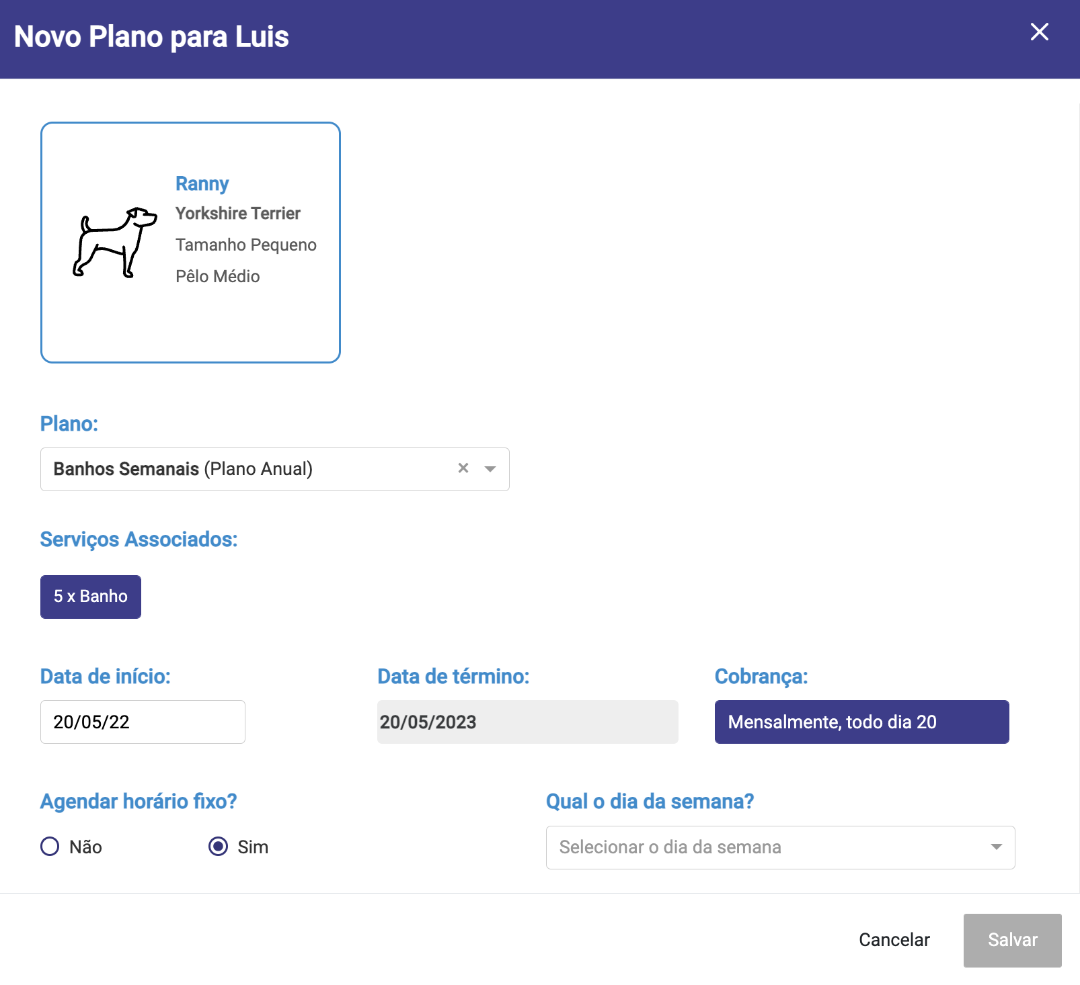This screenshot has width=1080, height=985.
Task: Click the dog icon in Ranny's card
Action: click(114, 242)
